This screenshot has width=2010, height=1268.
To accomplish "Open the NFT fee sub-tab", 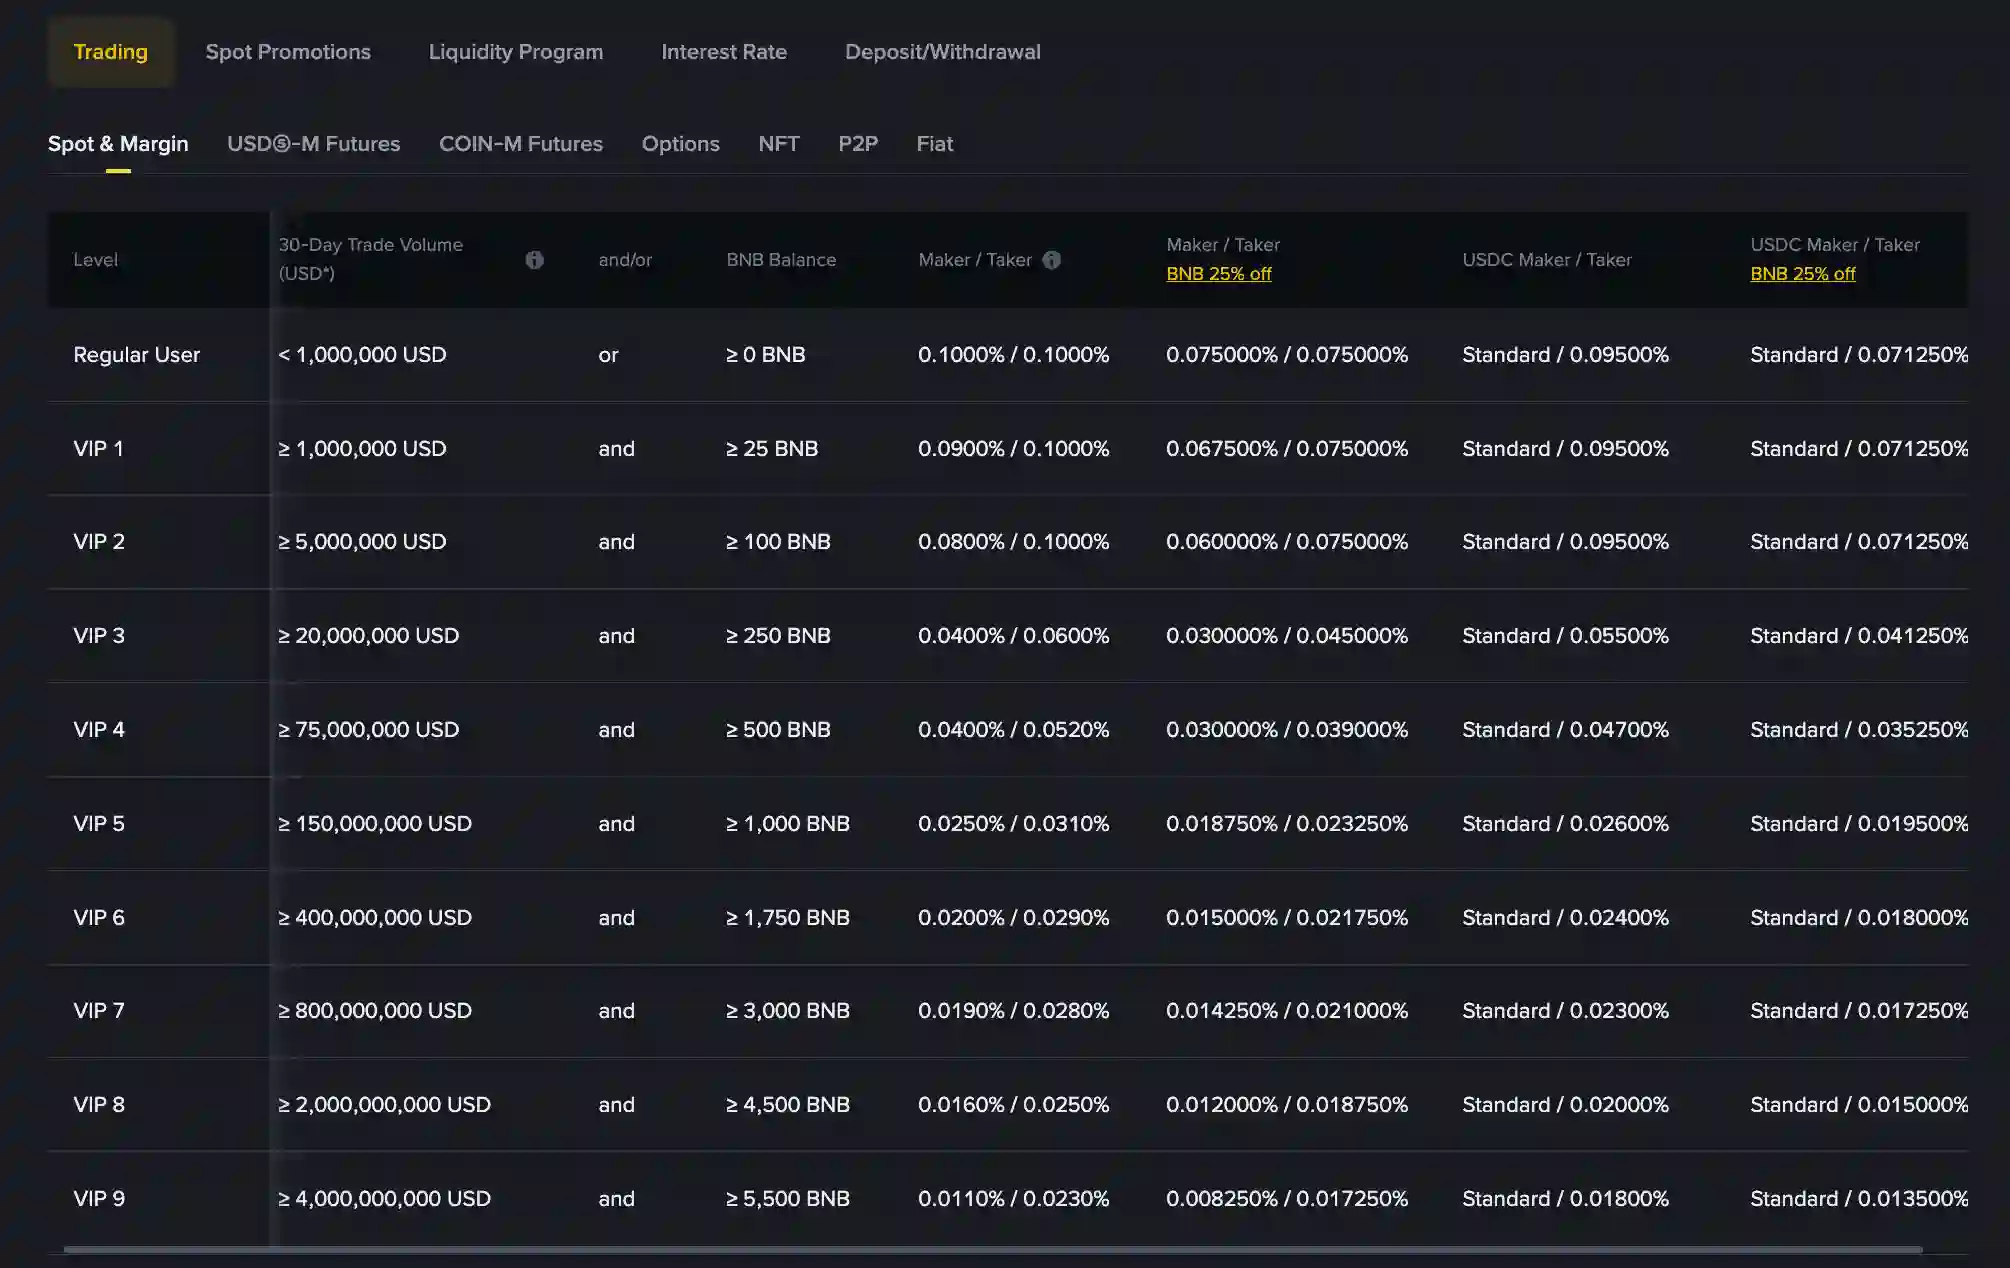I will (x=779, y=143).
